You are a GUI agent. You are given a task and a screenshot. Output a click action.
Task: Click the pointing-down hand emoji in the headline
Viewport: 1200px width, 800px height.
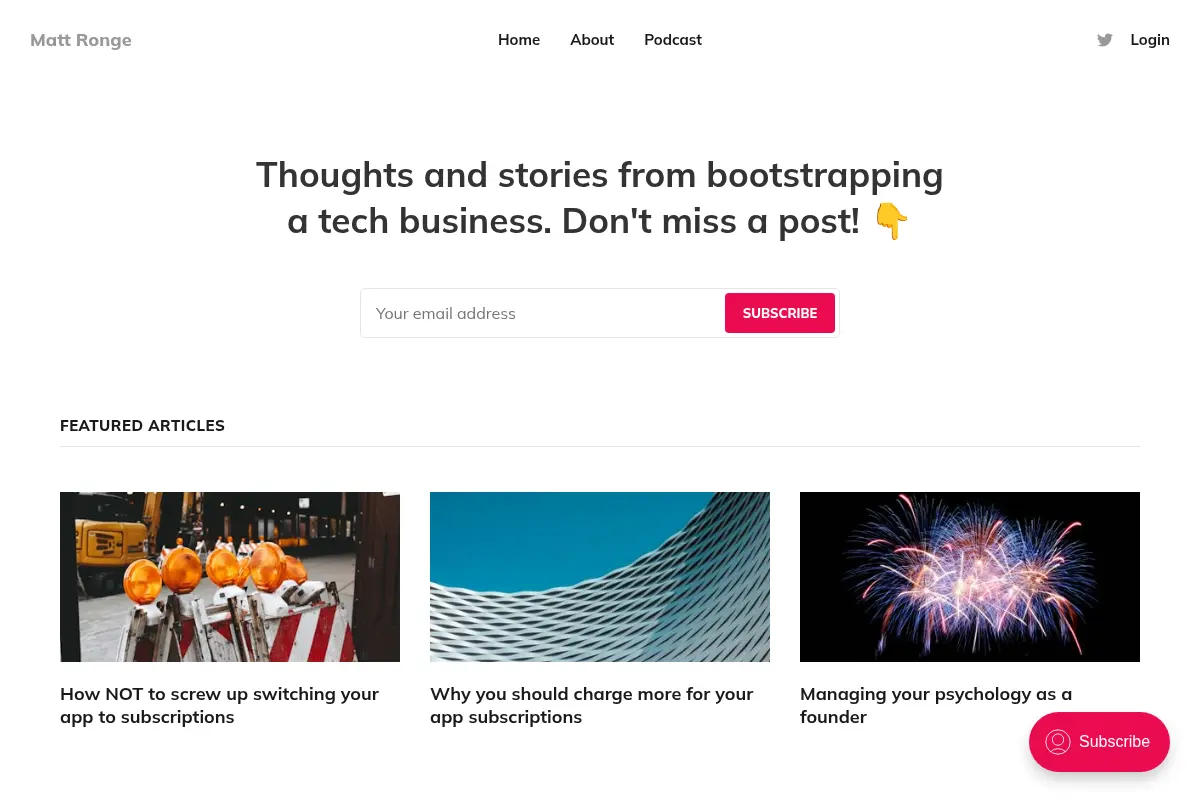(891, 221)
